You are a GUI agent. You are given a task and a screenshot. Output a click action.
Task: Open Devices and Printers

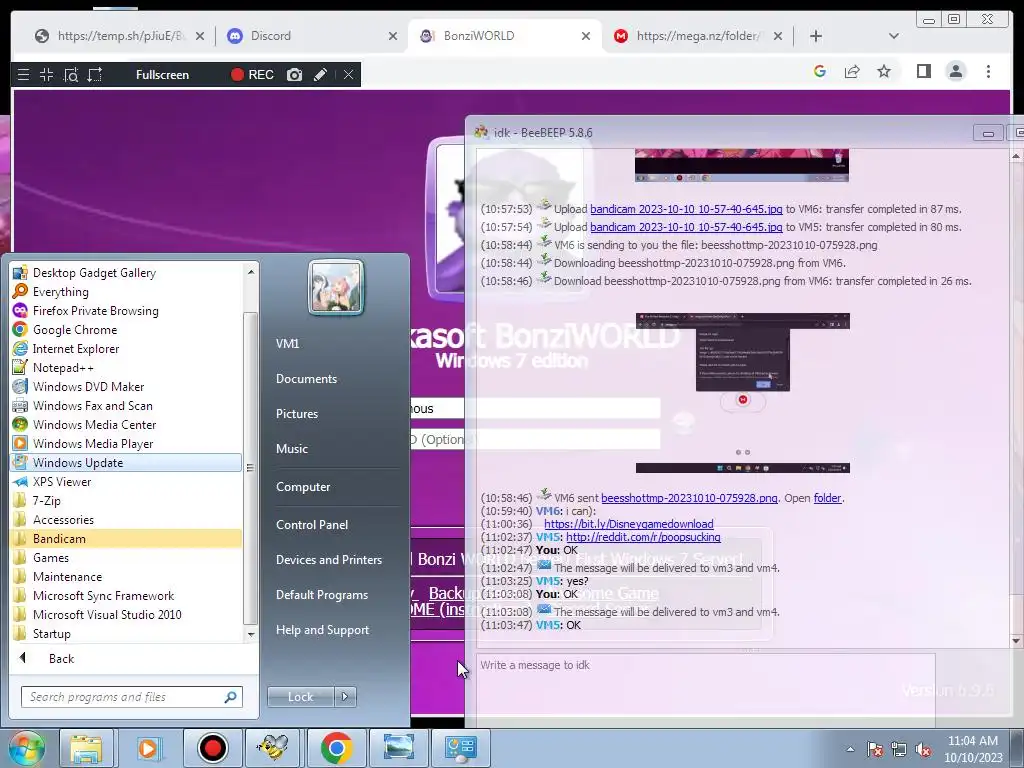coord(328,560)
